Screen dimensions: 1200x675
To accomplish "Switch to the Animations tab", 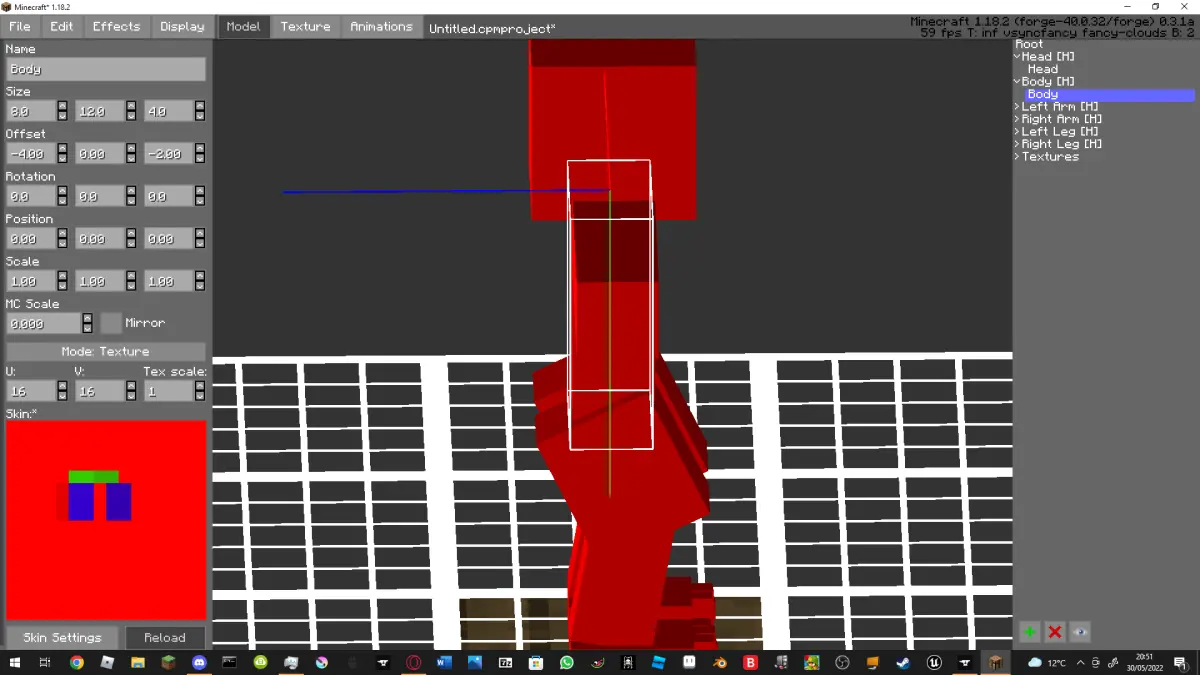I will (381, 27).
